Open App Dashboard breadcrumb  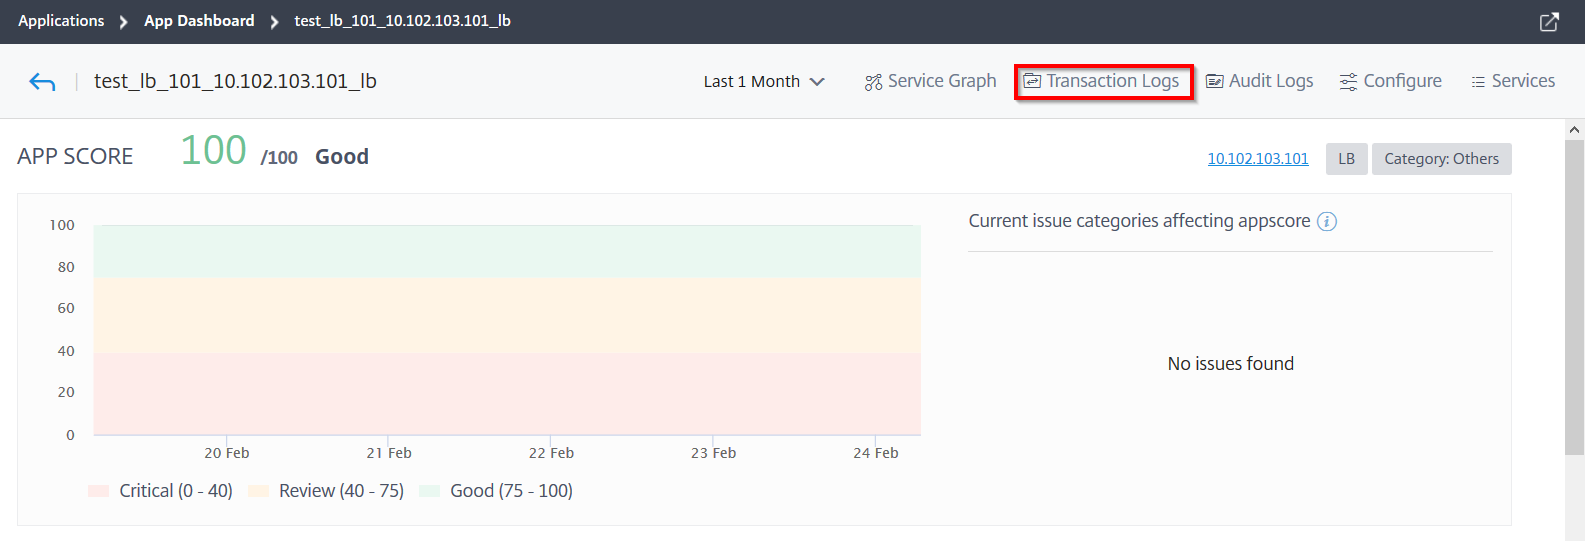point(199,20)
